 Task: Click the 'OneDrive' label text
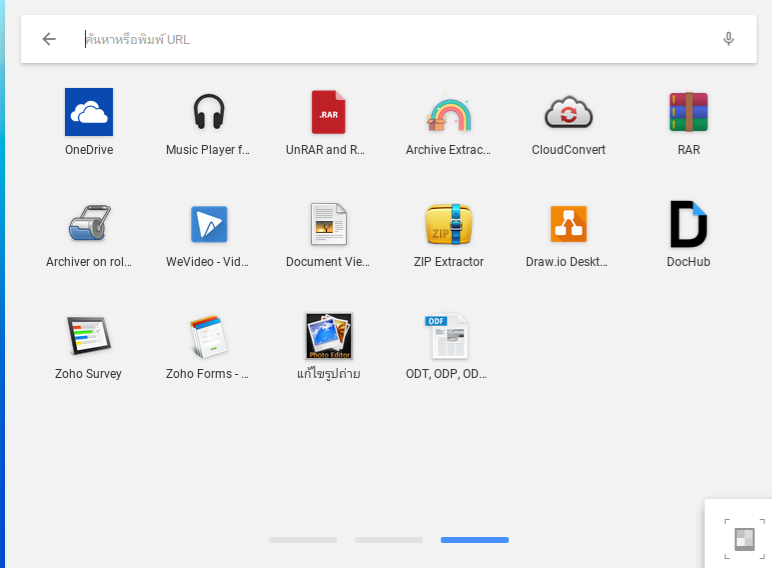pyautogui.click(x=89, y=150)
